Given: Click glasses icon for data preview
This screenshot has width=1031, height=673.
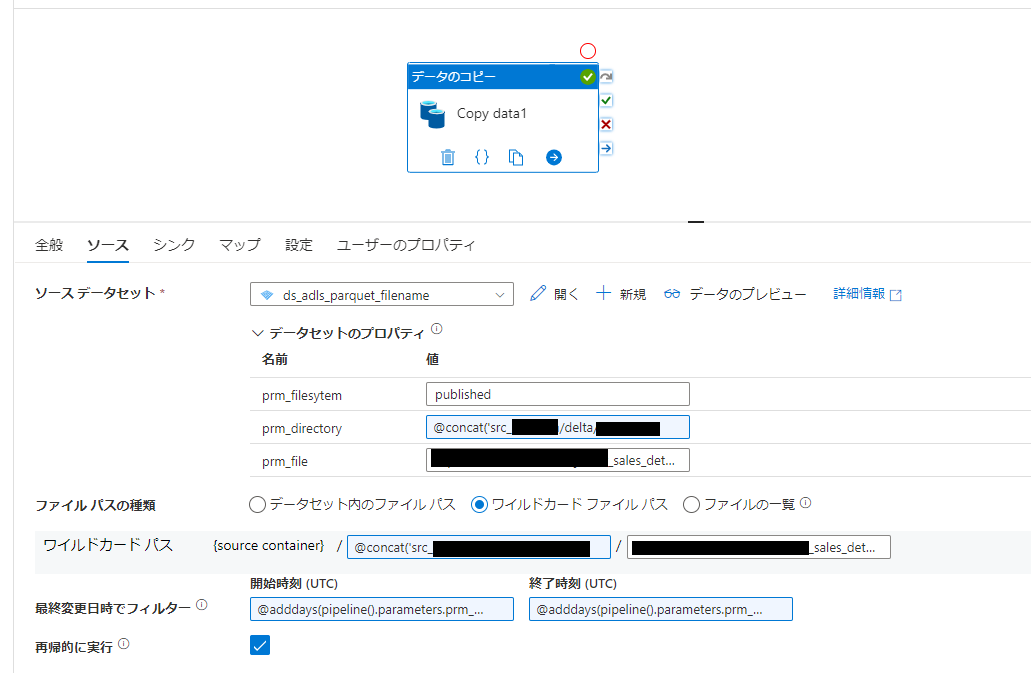Looking at the screenshot, I should [672, 294].
